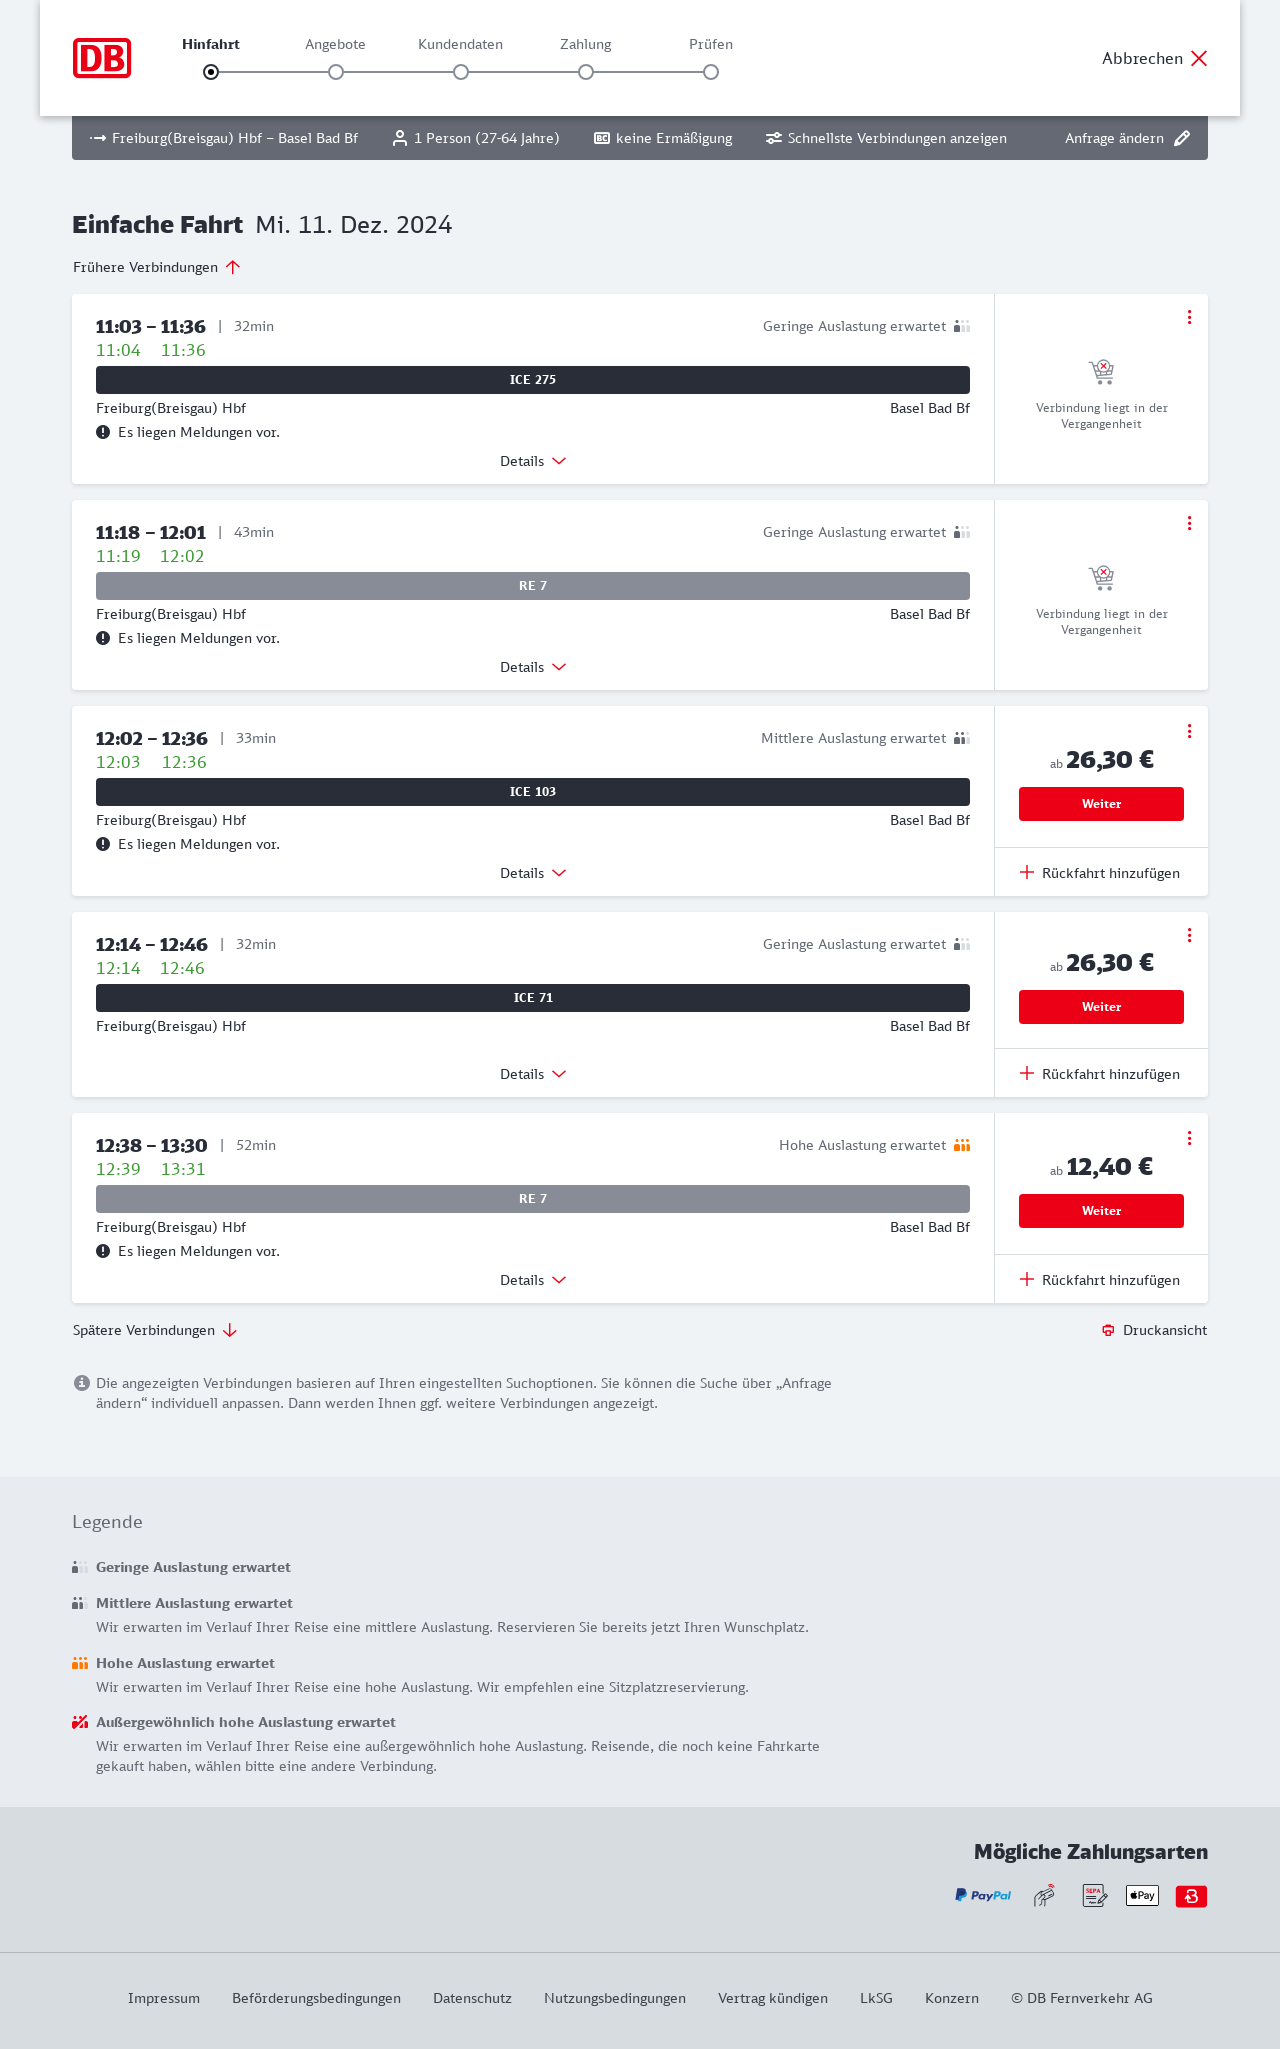Expand Details for the ICE 275 connection
Image resolution: width=1280 pixels, height=2049 pixels.
click(x=533, y=461)
